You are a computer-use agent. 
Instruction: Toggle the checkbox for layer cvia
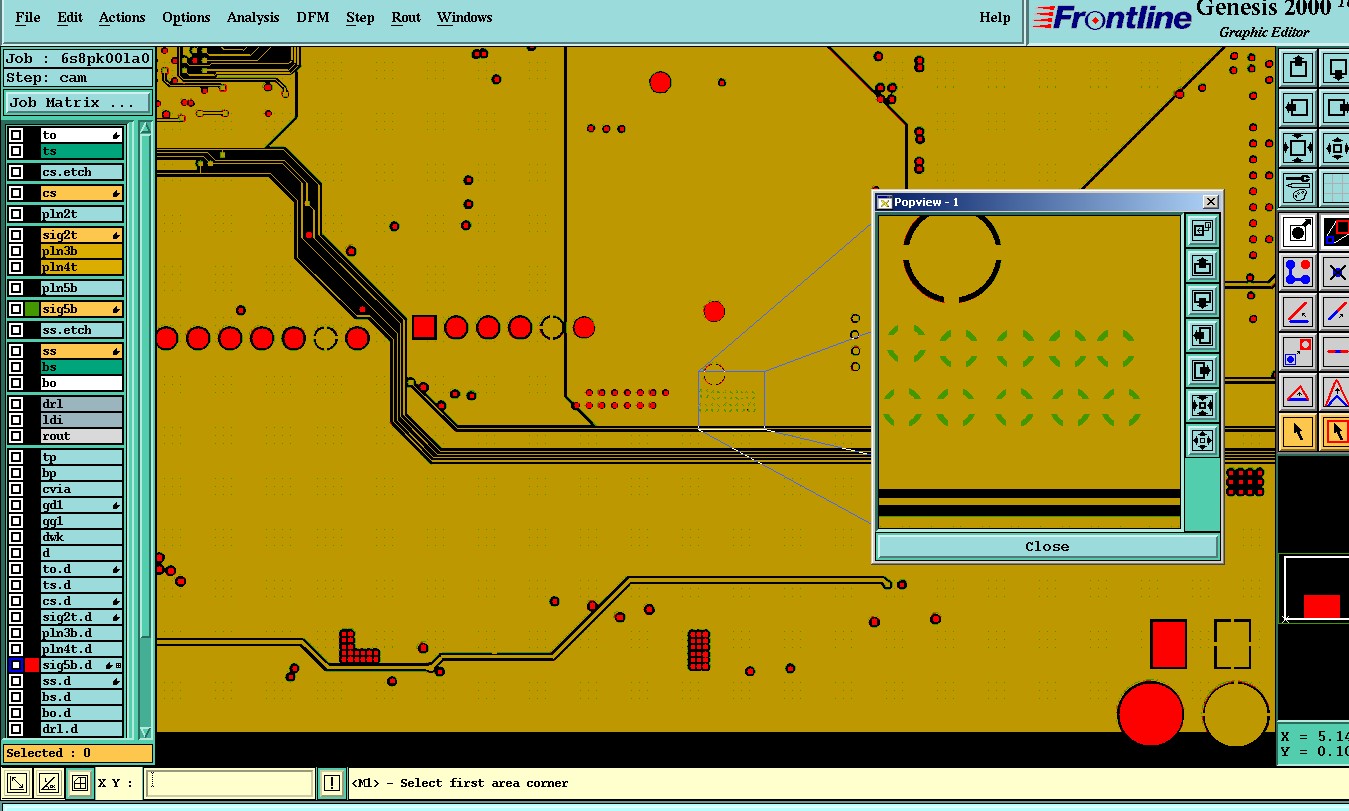click(16, 489)
